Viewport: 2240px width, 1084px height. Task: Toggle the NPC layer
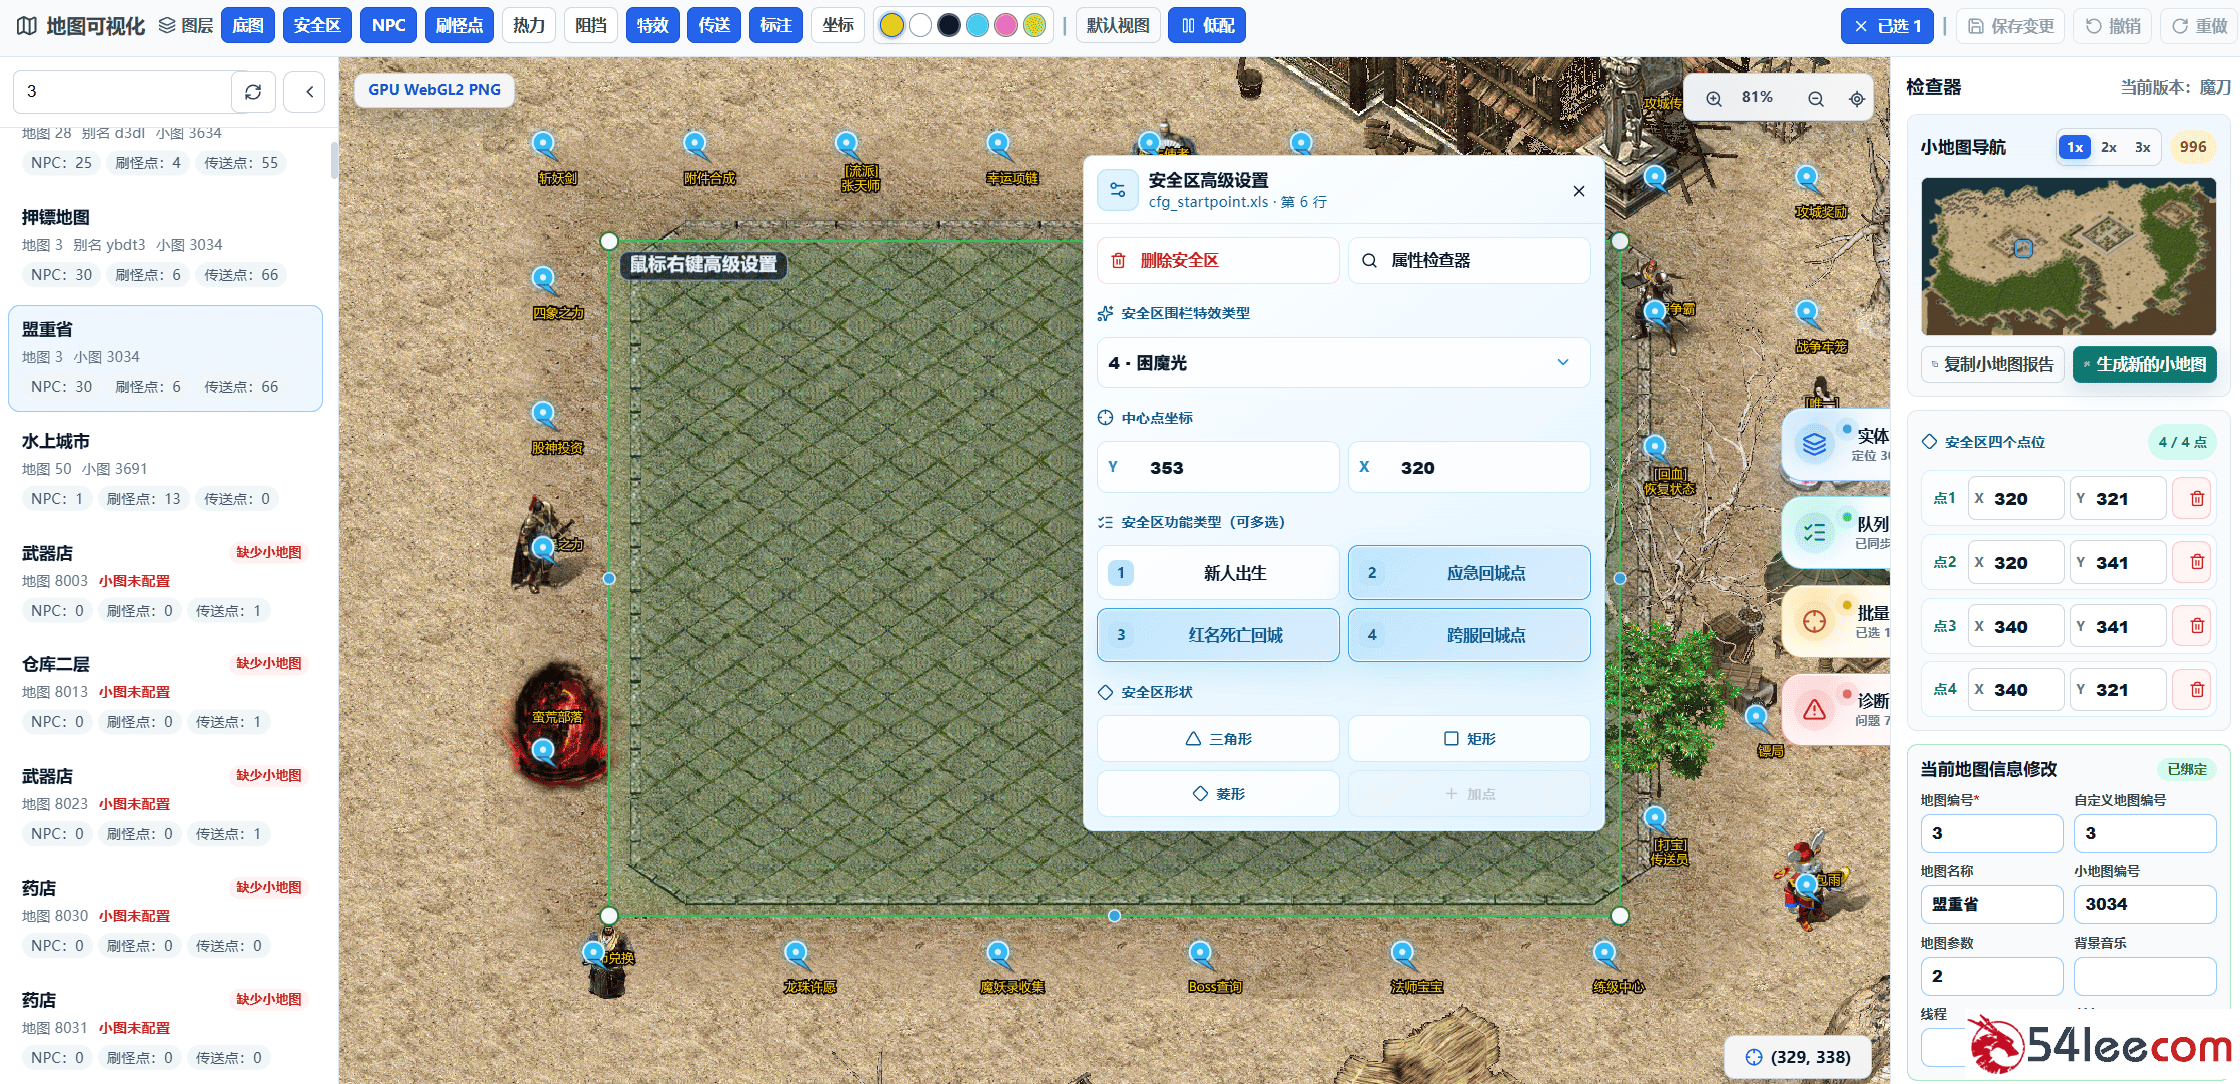(x=388, y=26)
